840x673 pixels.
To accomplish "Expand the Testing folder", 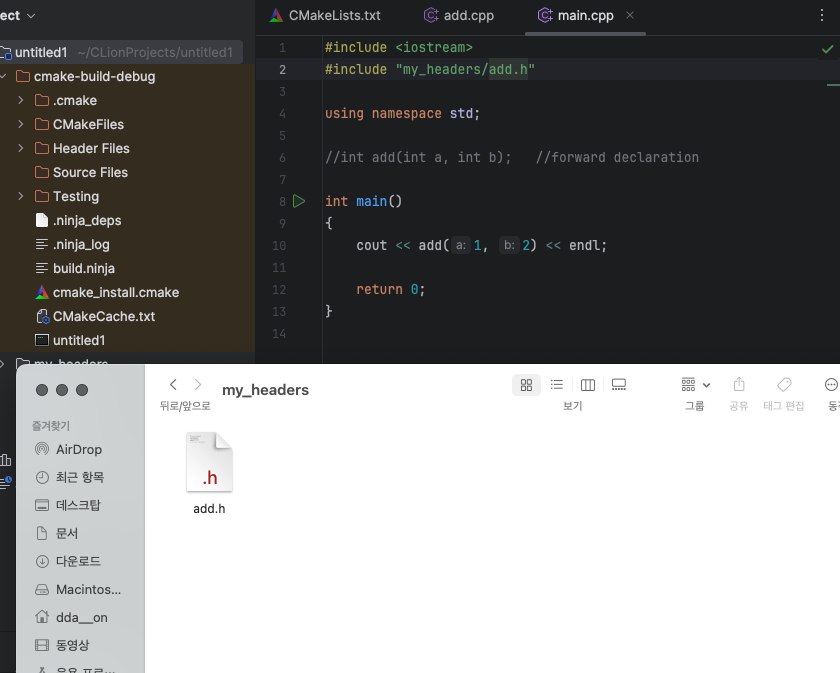I will click(x=20, y=196).
